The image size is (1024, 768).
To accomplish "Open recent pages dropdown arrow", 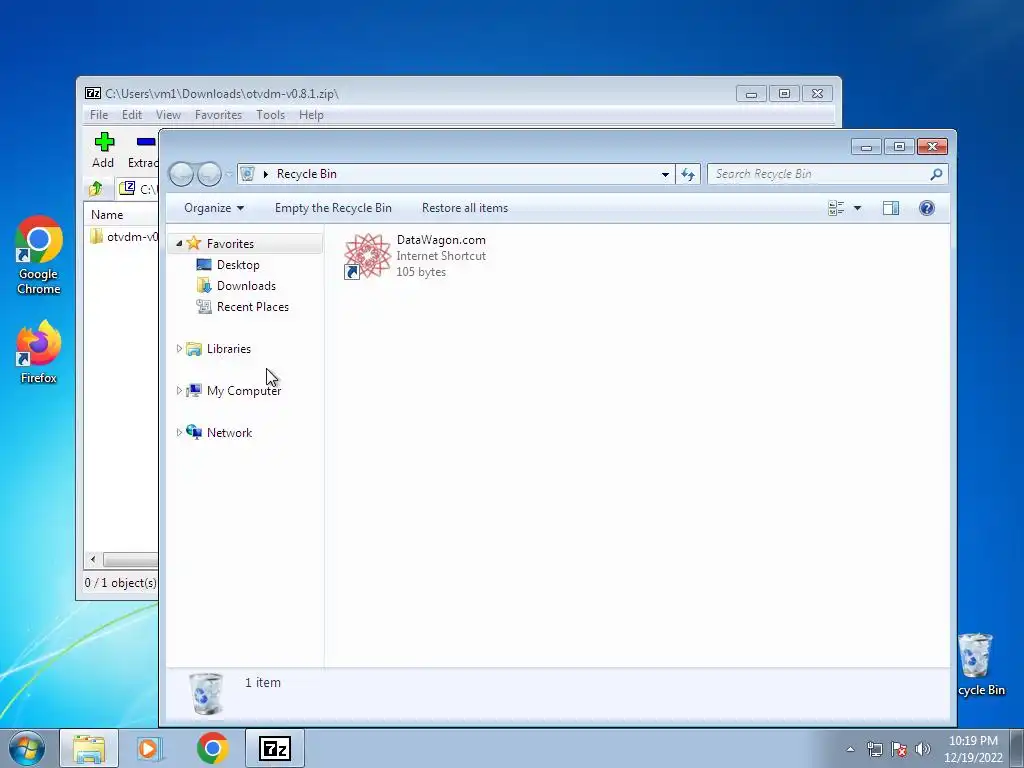I will point(229,174).
